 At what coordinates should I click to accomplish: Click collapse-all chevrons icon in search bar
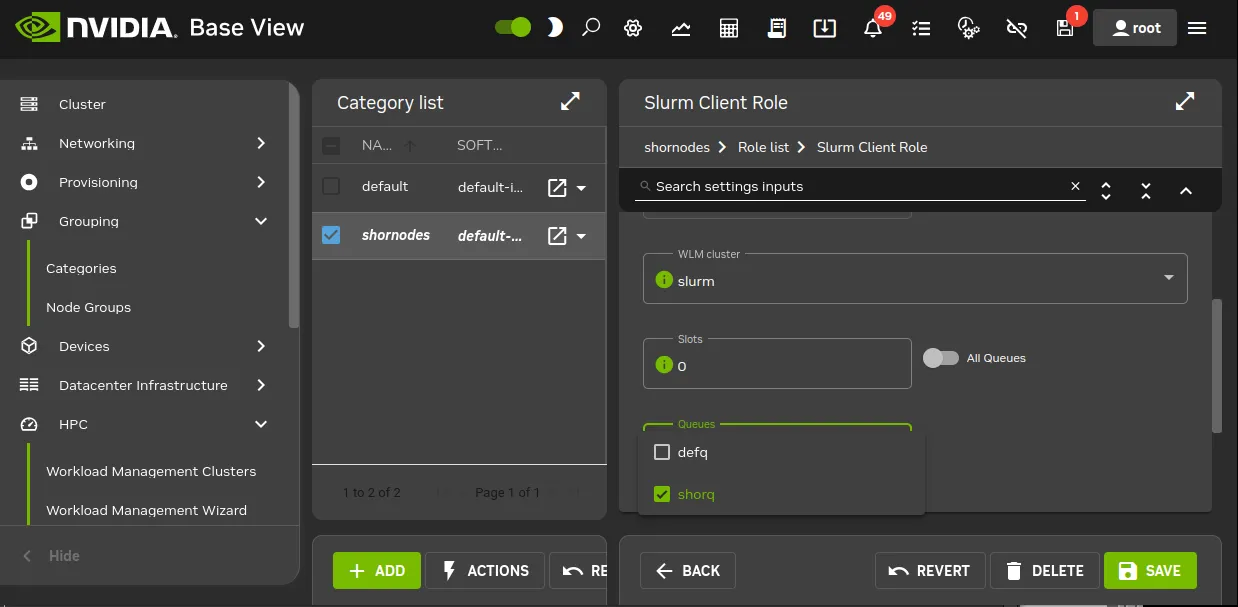1146,190
